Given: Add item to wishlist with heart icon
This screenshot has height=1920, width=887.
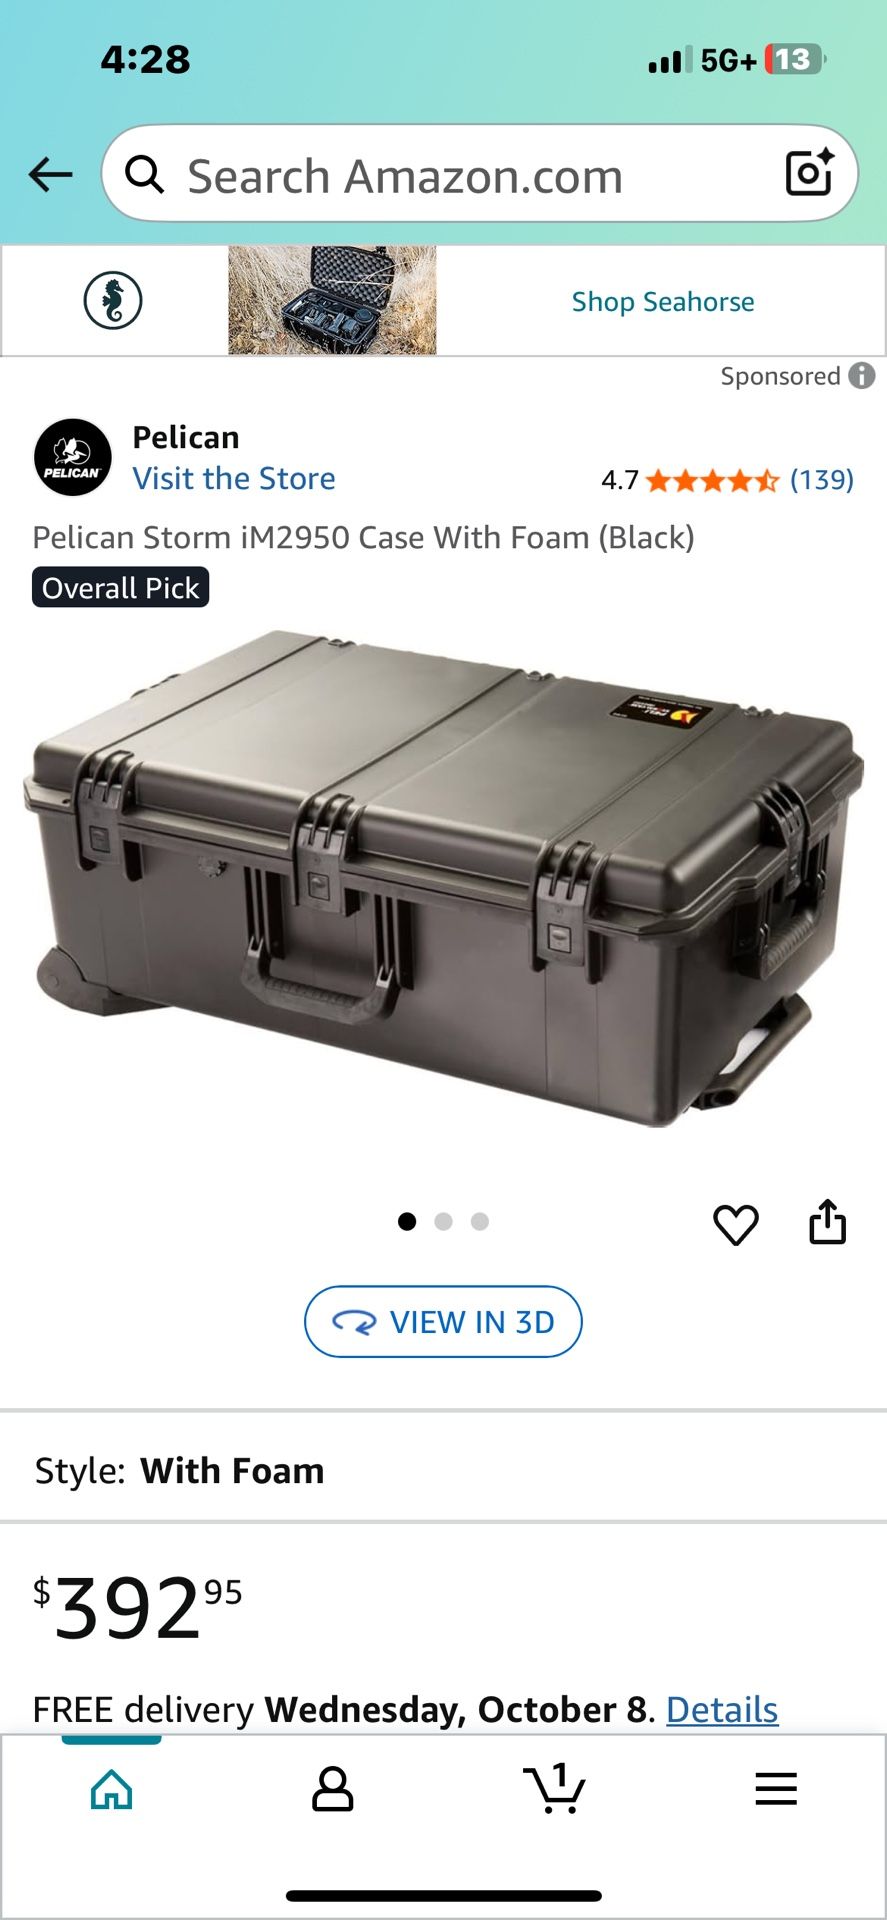Looking at the screenshot, I should click(736, 1224).
